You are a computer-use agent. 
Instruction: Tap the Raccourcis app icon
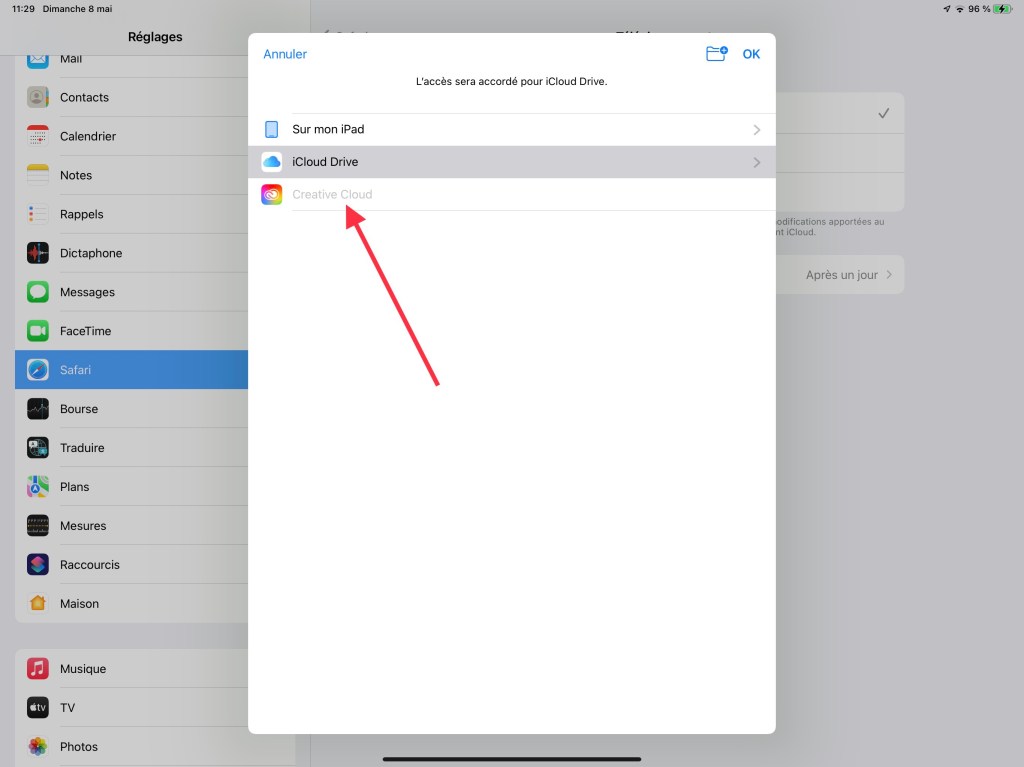tap(38, 565)
